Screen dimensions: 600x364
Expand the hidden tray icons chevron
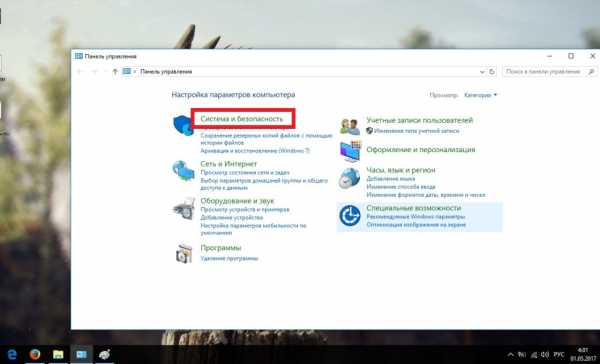510,355
